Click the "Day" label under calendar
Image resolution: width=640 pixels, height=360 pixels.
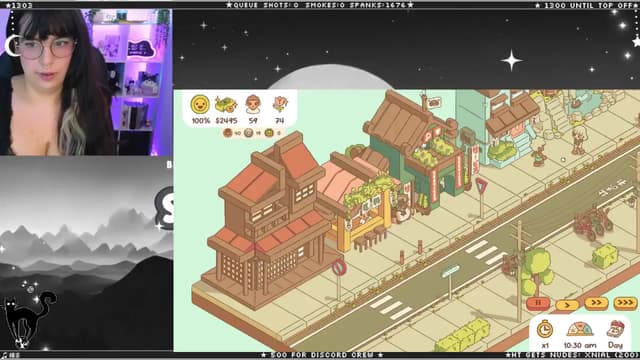click(616, 345)
